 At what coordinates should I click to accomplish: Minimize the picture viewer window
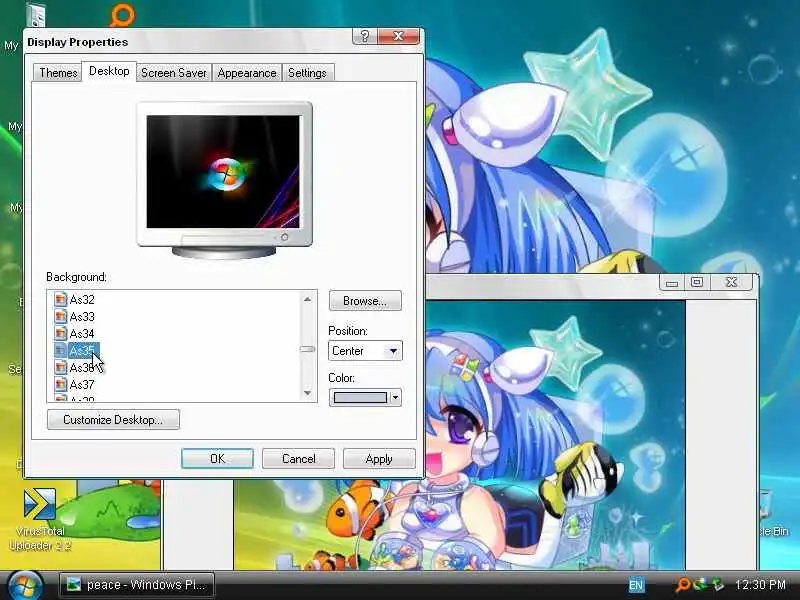pos(671,282)
